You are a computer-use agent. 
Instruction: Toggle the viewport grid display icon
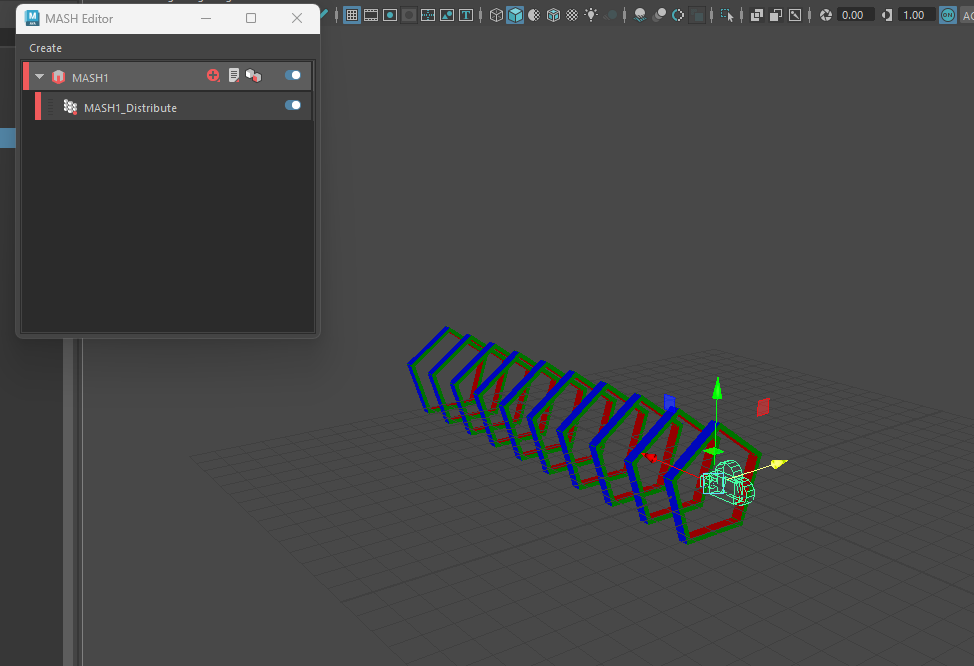(352, 15)
